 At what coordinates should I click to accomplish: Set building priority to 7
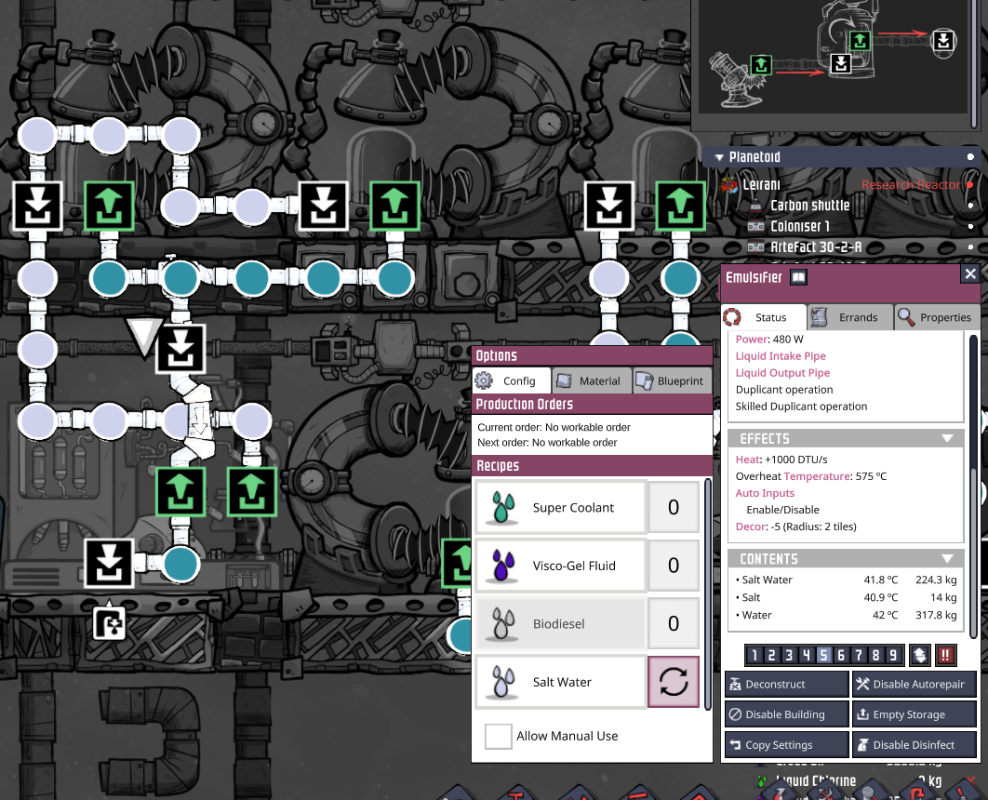click(858, 655)
